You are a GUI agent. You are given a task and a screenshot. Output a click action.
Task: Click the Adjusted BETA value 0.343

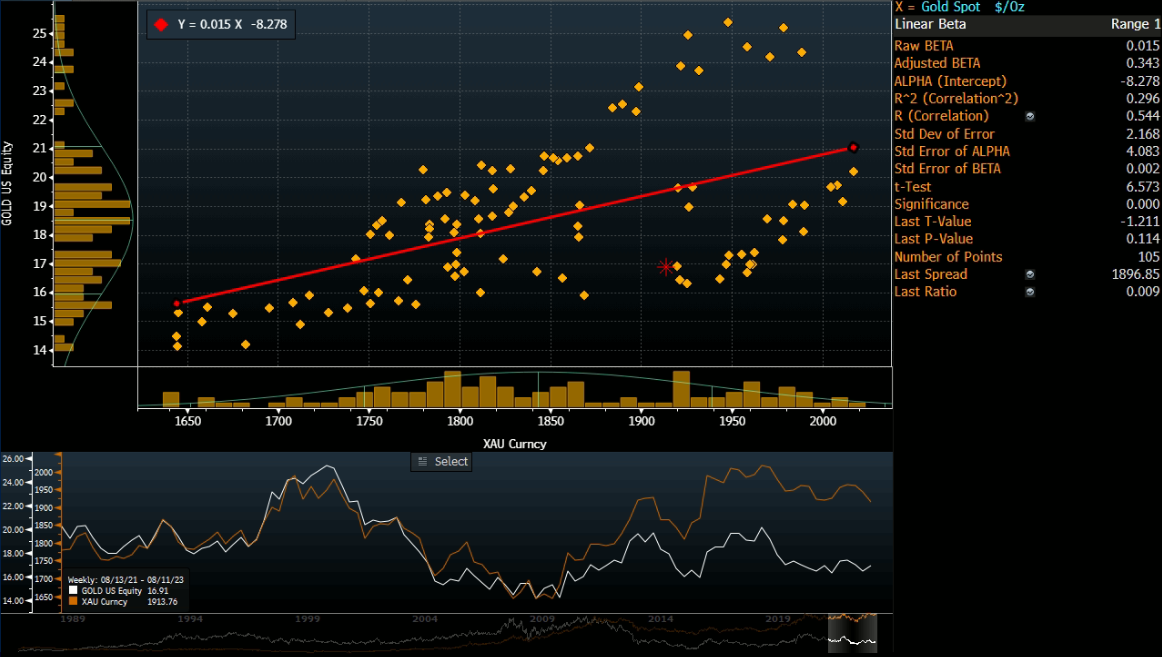pyautogui.click(x=1143, y=64)
